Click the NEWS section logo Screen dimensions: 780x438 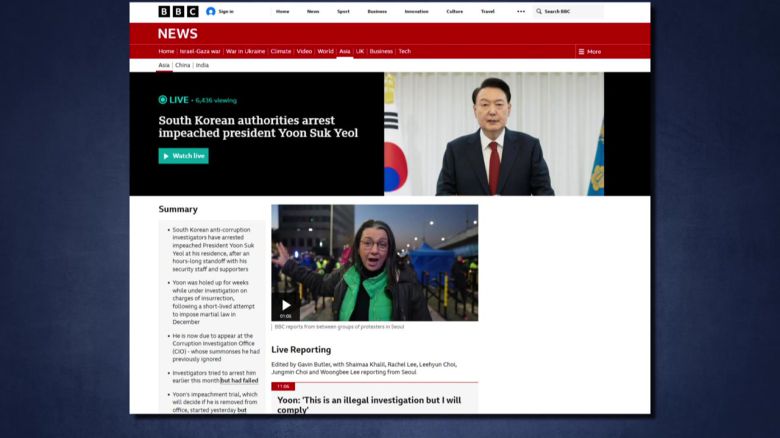(x=177, y=33)
